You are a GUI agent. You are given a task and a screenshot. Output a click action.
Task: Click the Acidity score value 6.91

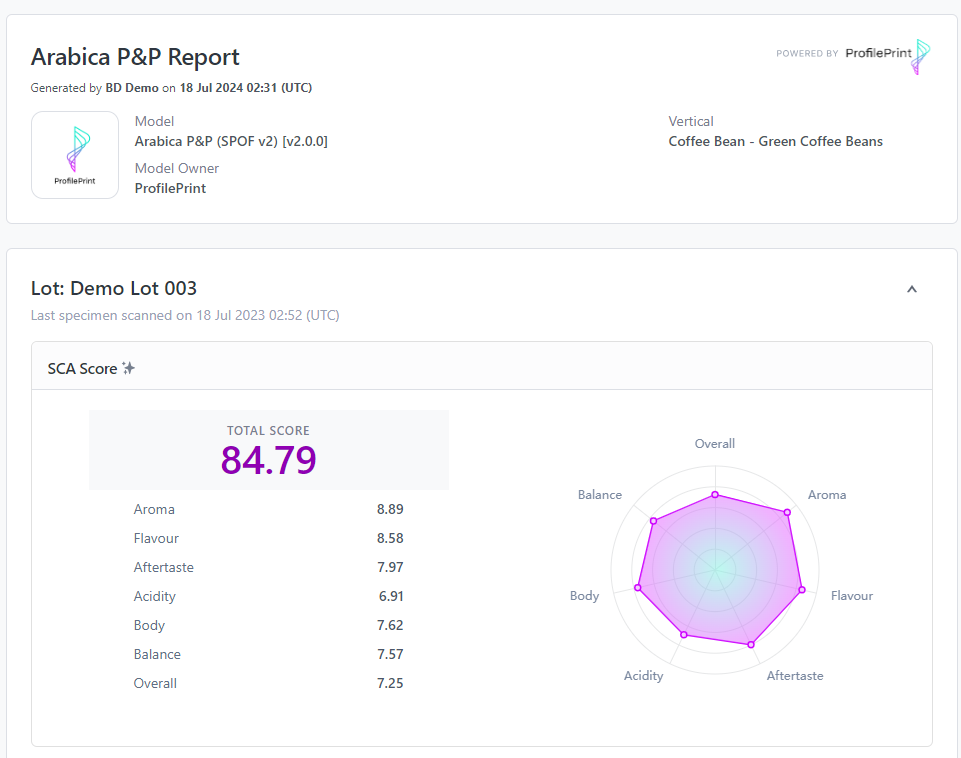[391, 596]
